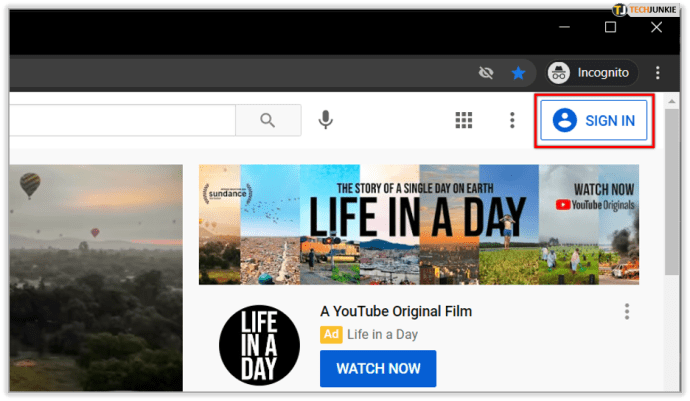The image size is (690, 401).
Task: Click the hot air balloon video thumbnail
Action: tap(96, 277)
